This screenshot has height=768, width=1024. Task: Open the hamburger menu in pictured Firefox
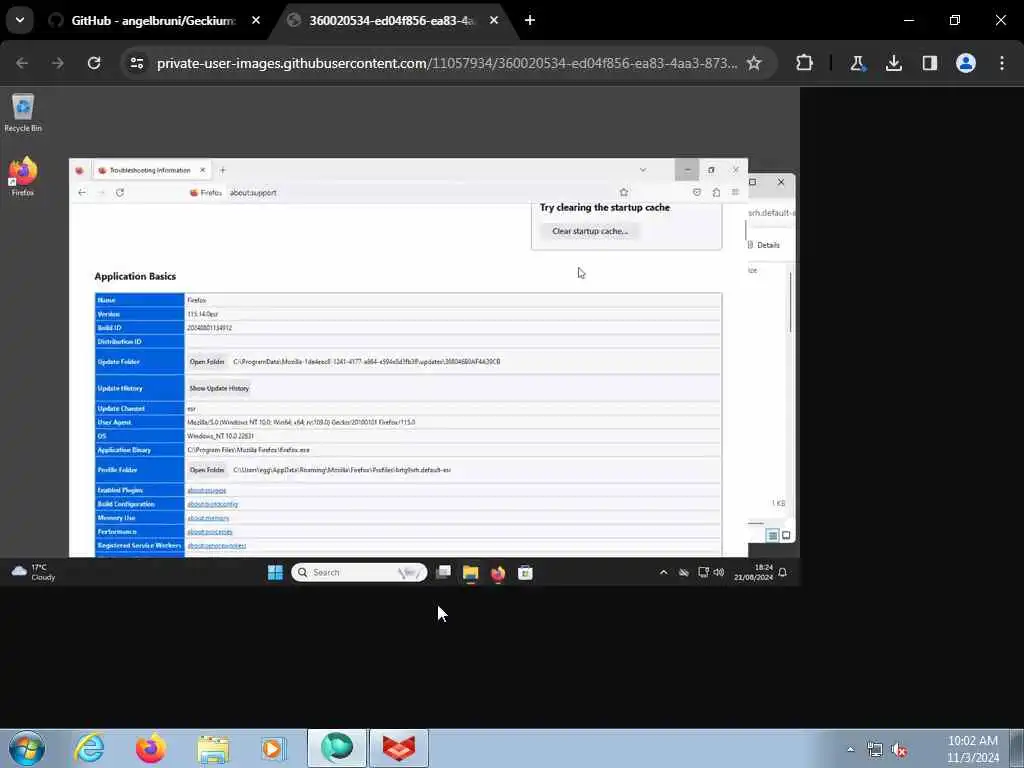(x=735, y=193)
